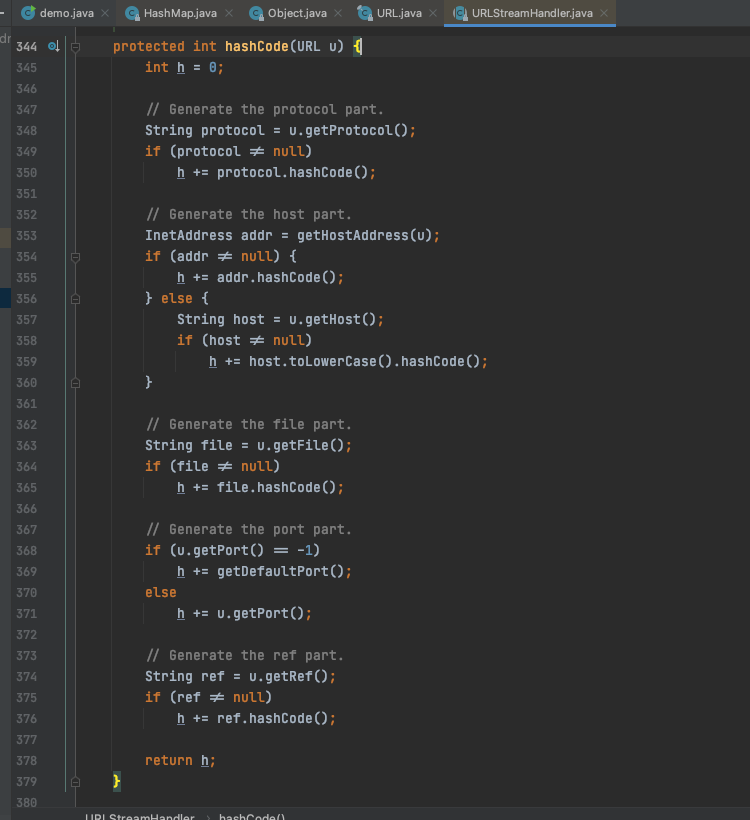Click the URLStreamHandler.java class icon

pos(460,13)
